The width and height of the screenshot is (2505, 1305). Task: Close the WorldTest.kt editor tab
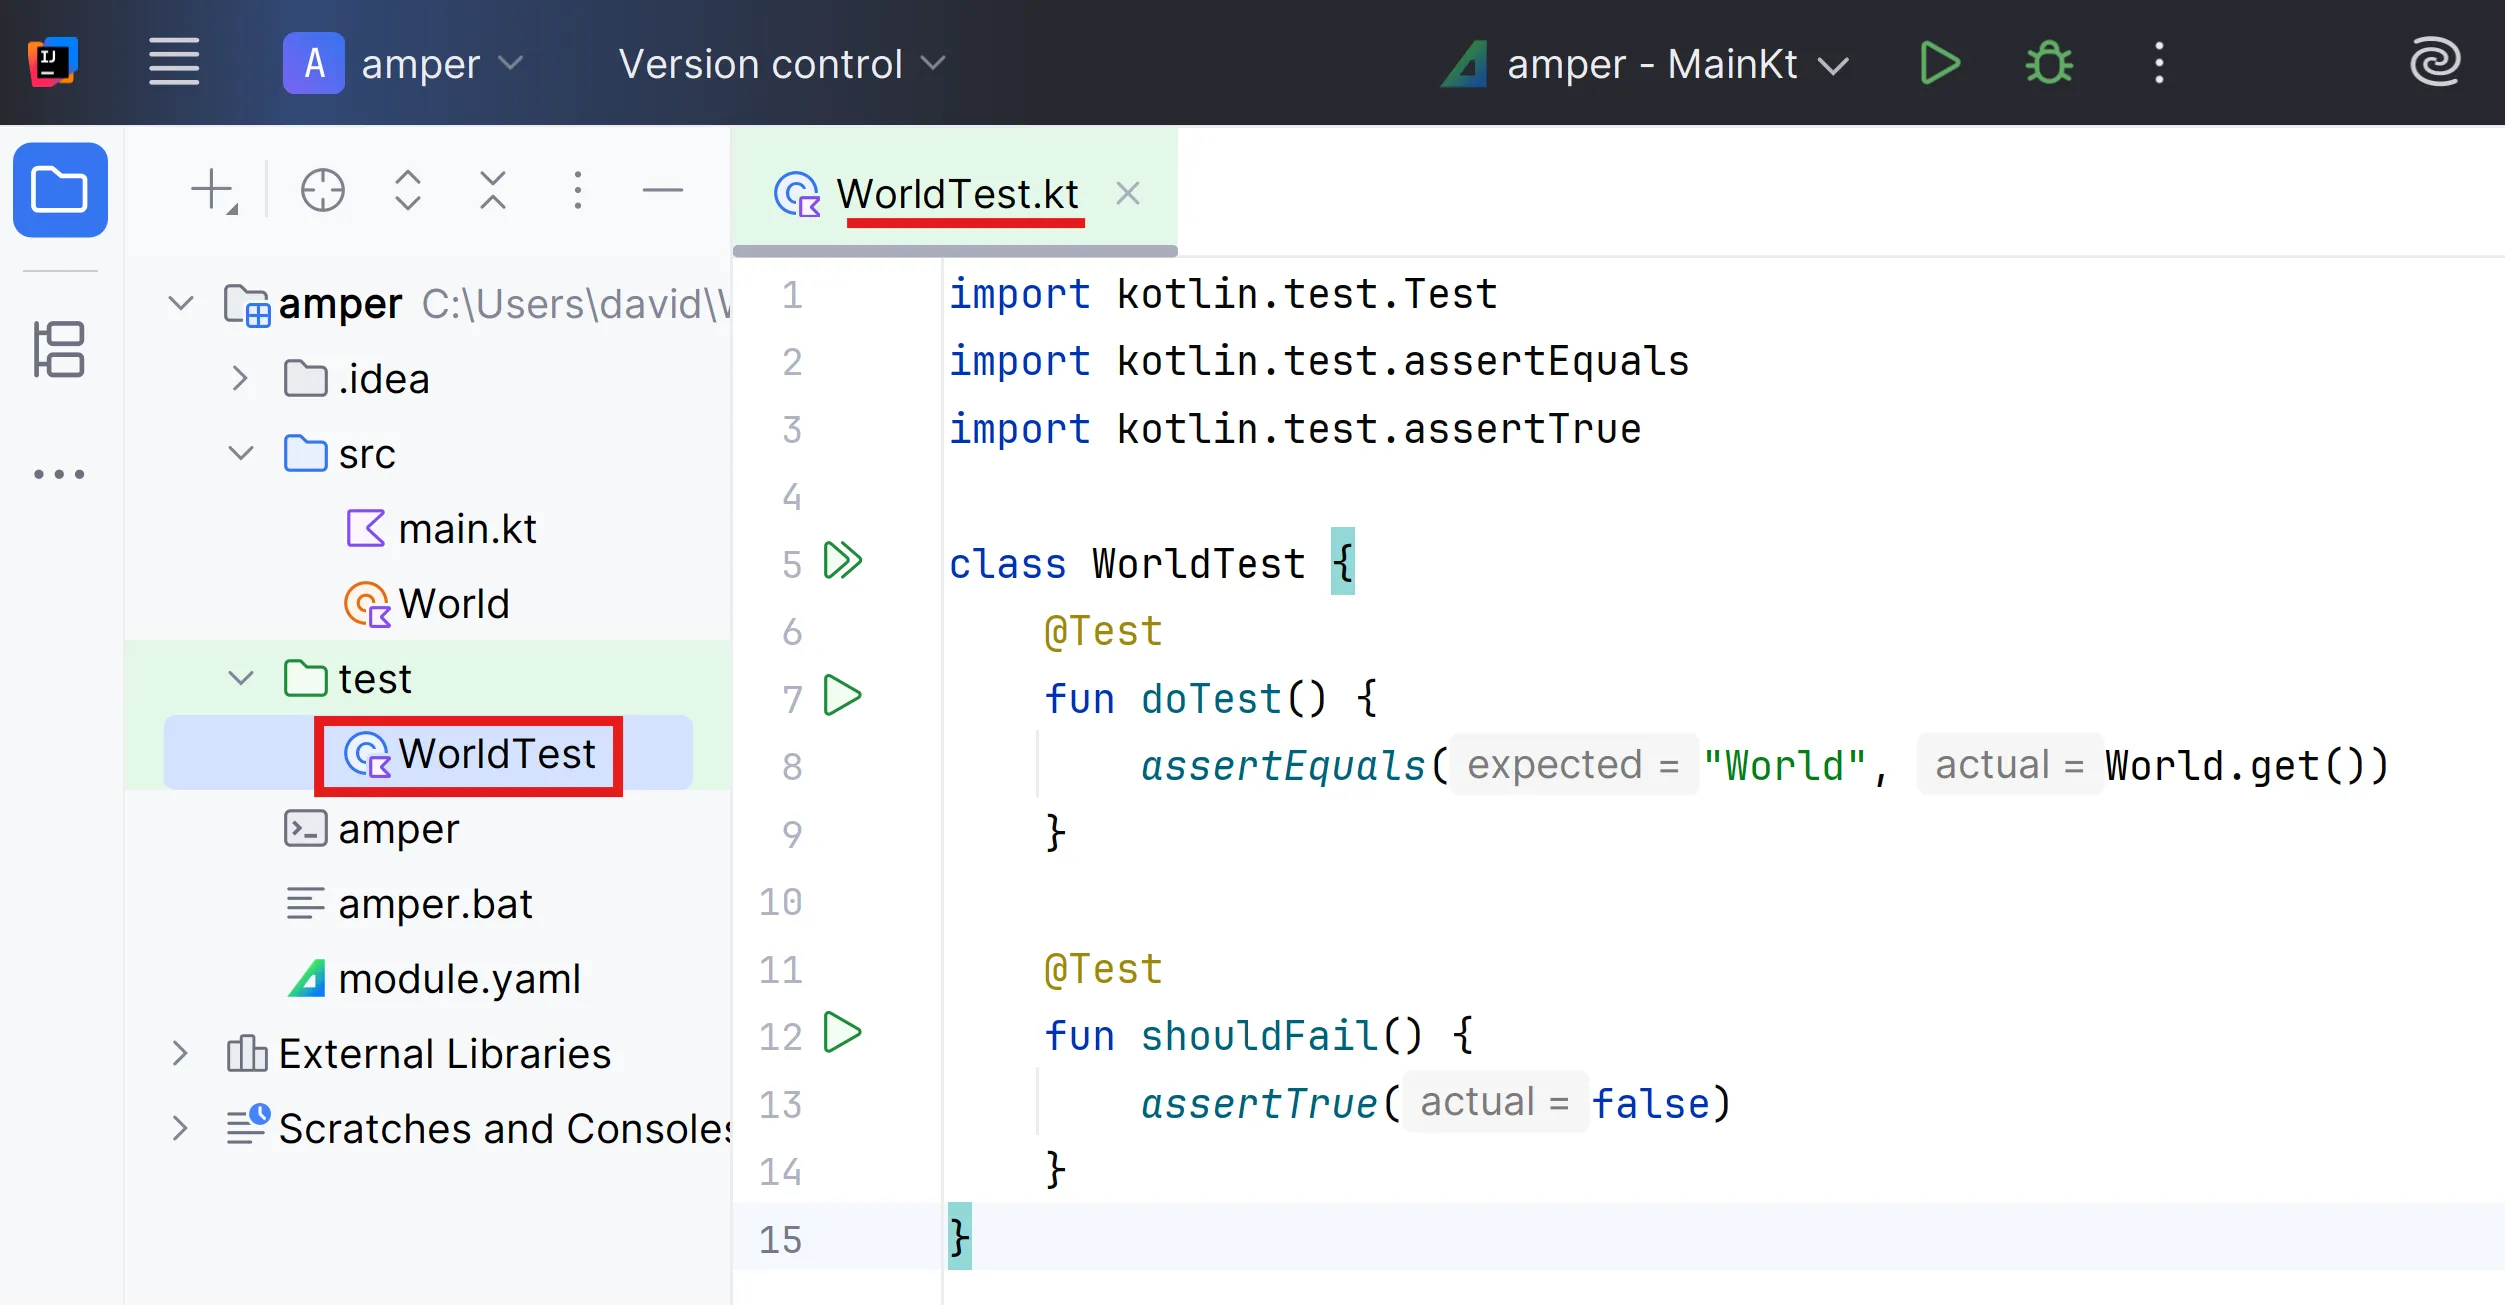1127,193
